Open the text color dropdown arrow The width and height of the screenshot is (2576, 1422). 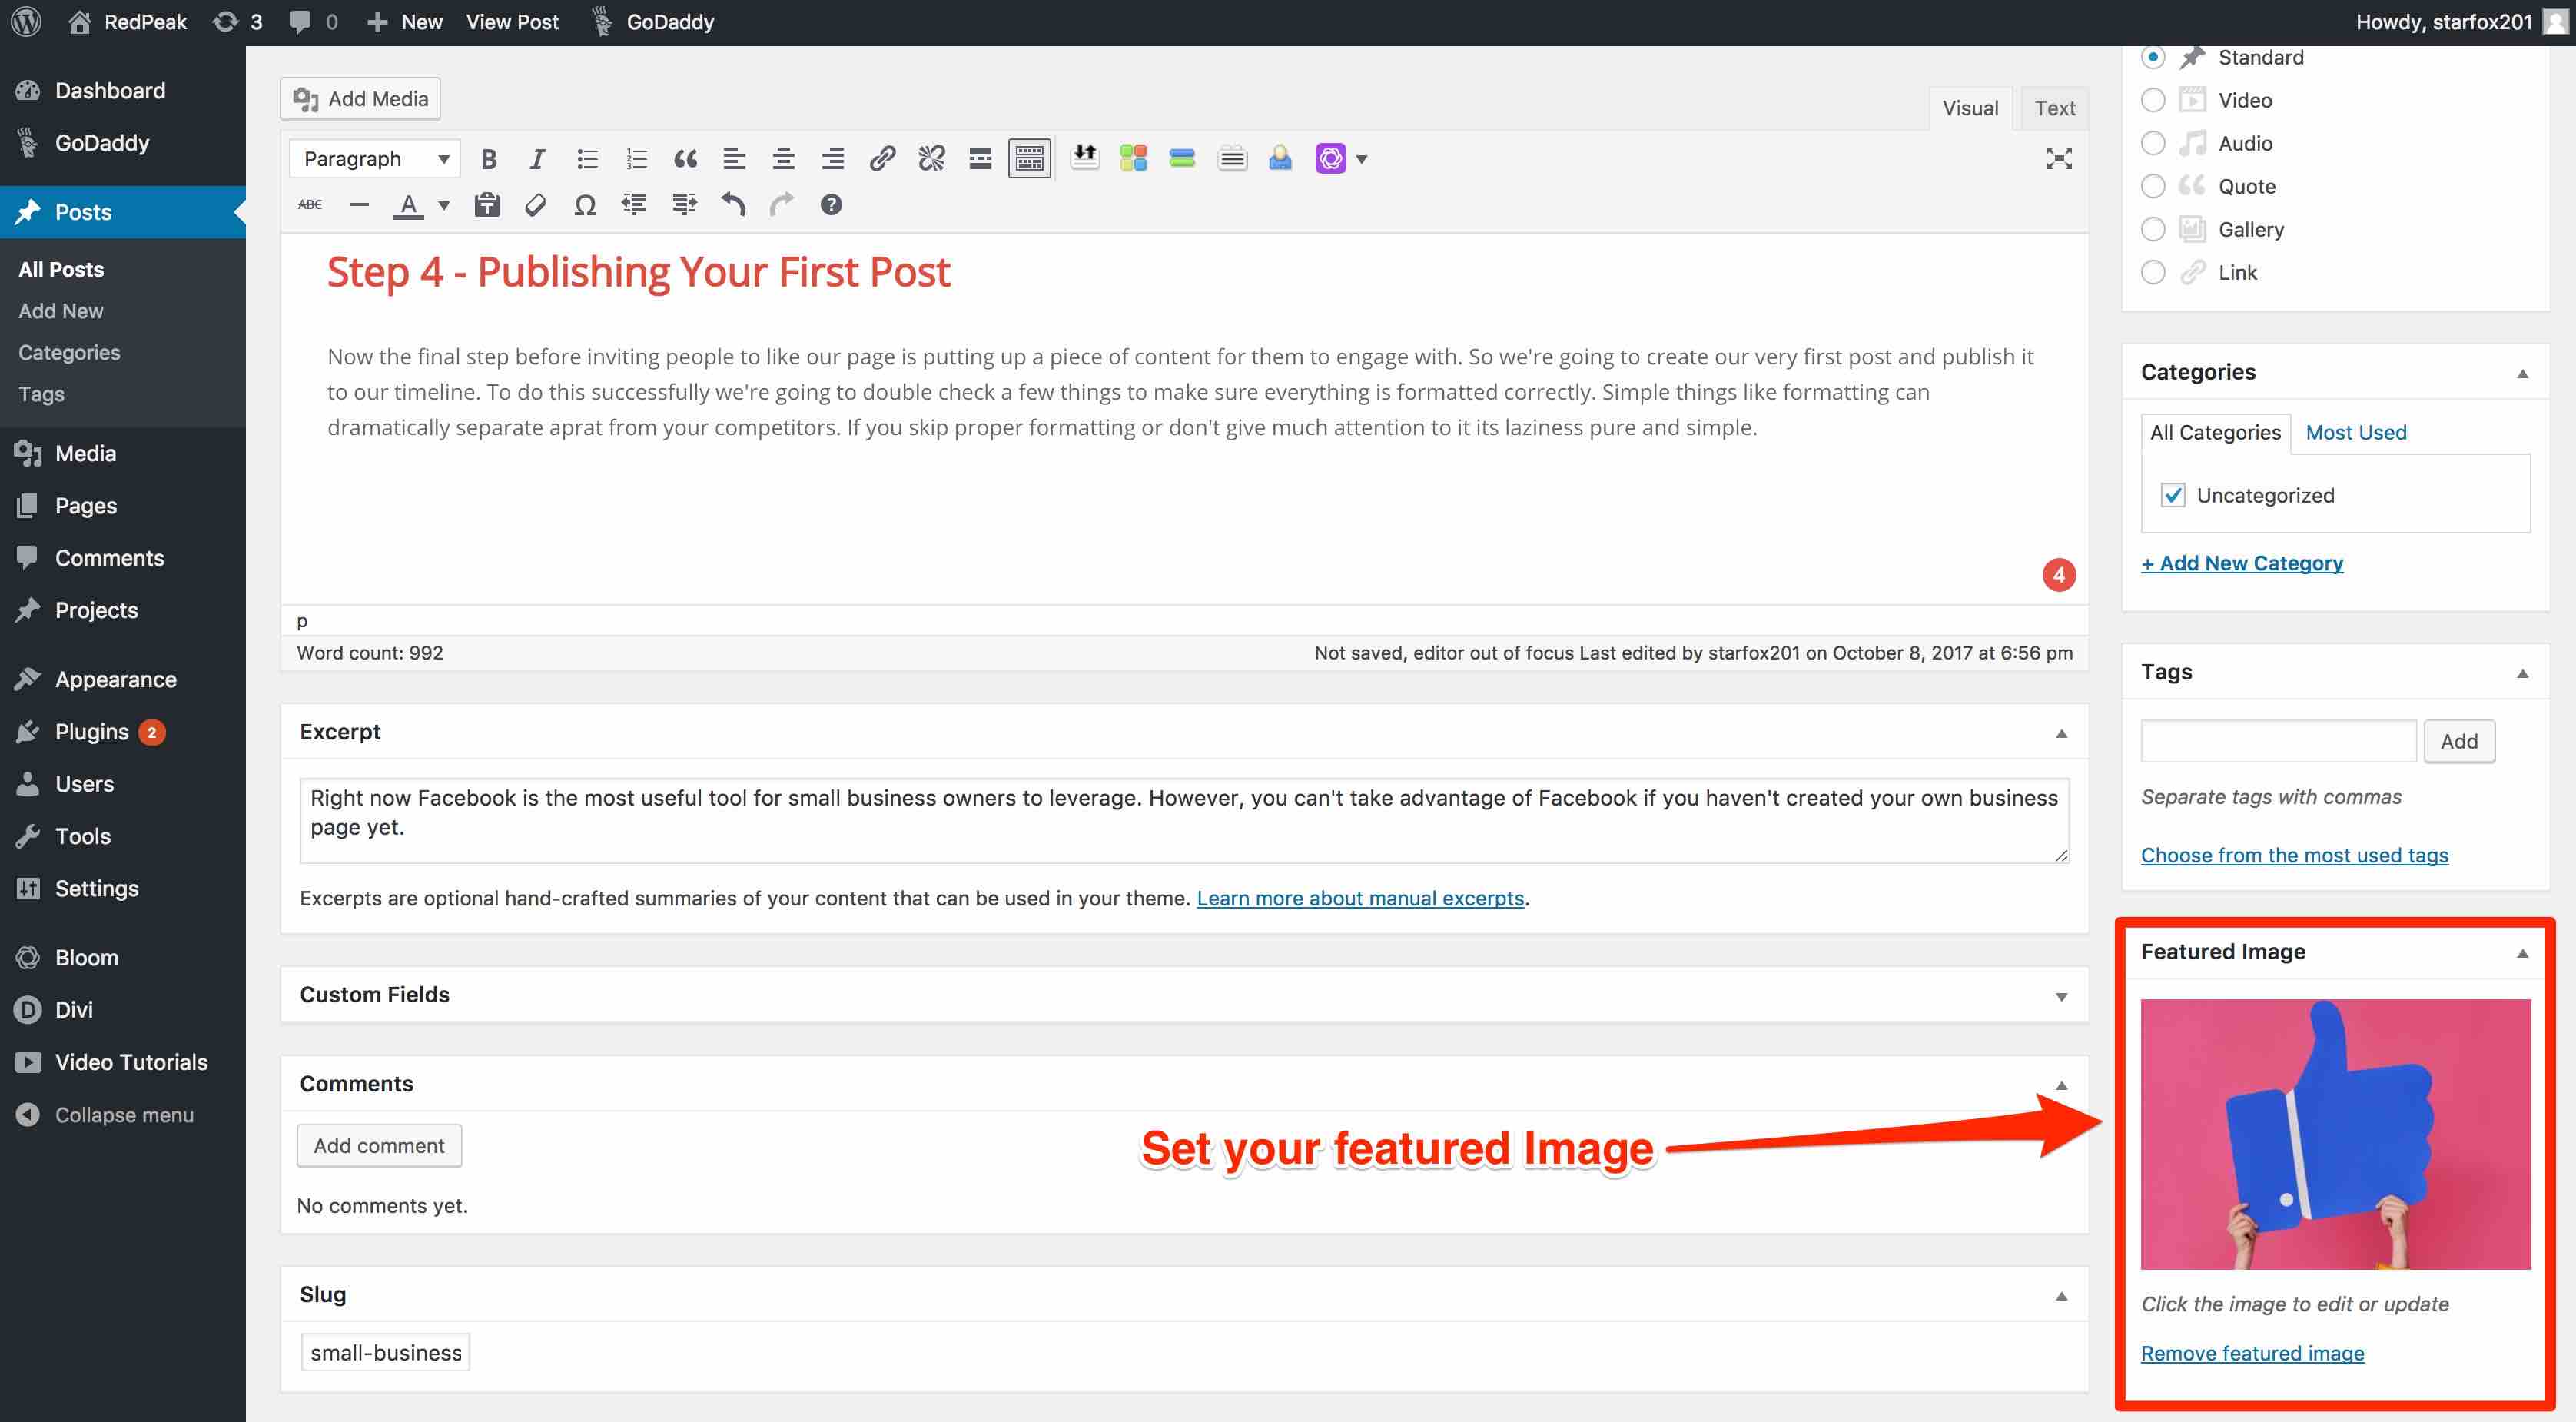[x=444, y=206]
